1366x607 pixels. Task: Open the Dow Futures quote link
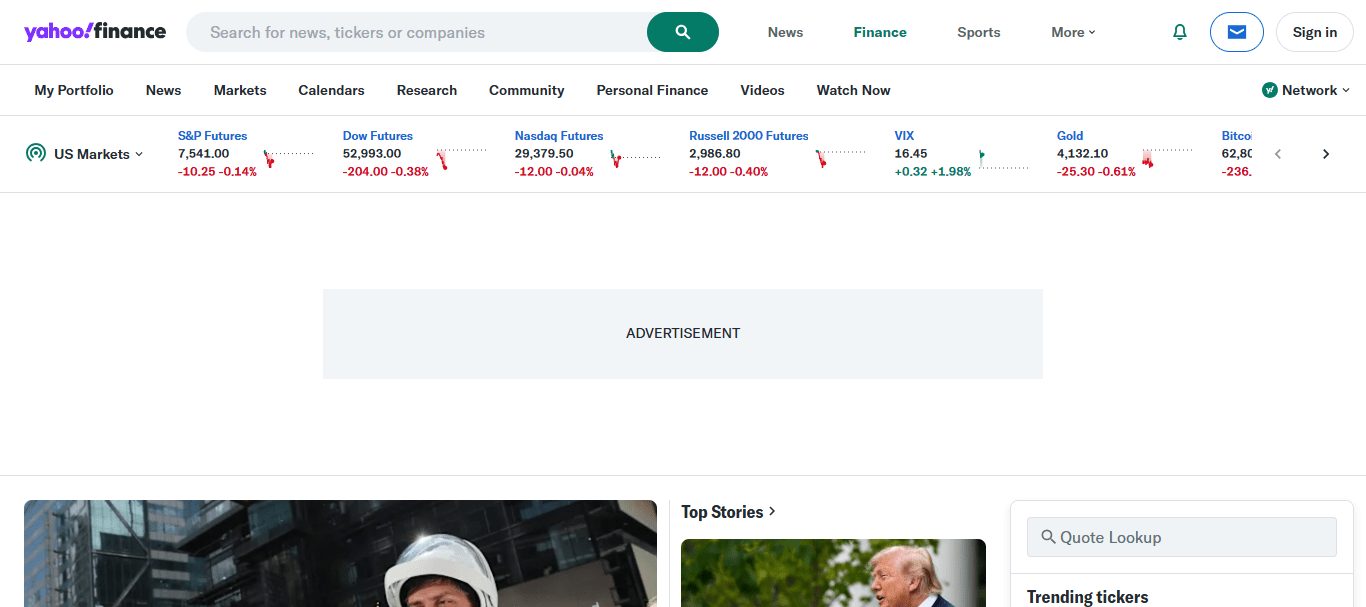click(x=377, y=136)
